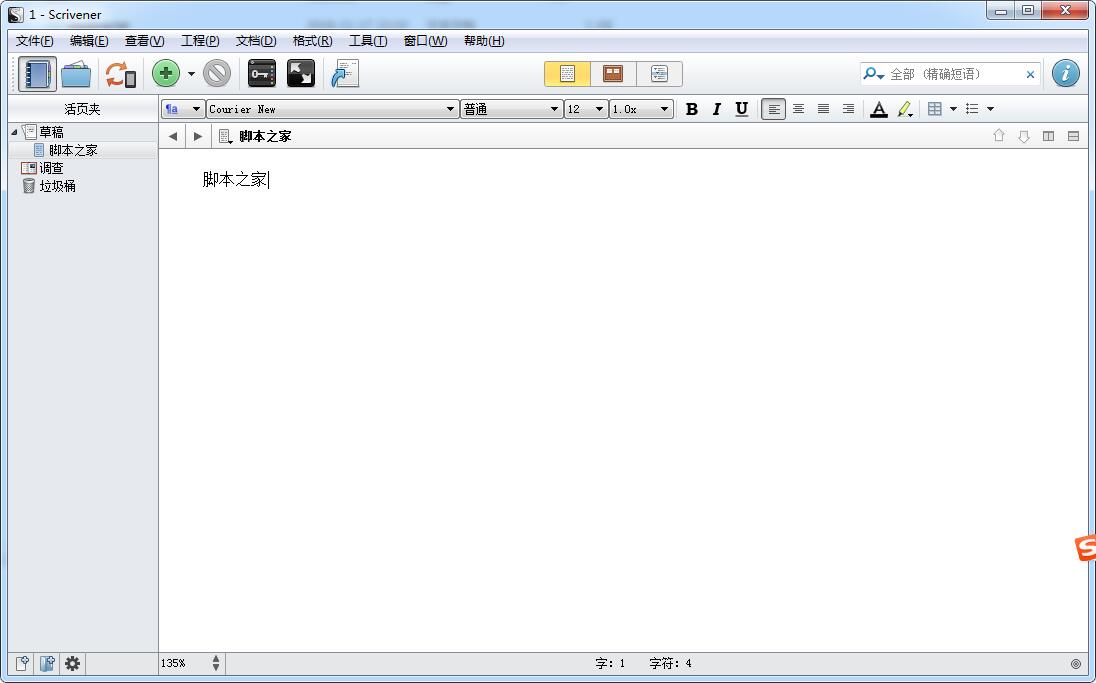Open the 工具 menu
Screen dimensions: 1096x683
point(367,41)
